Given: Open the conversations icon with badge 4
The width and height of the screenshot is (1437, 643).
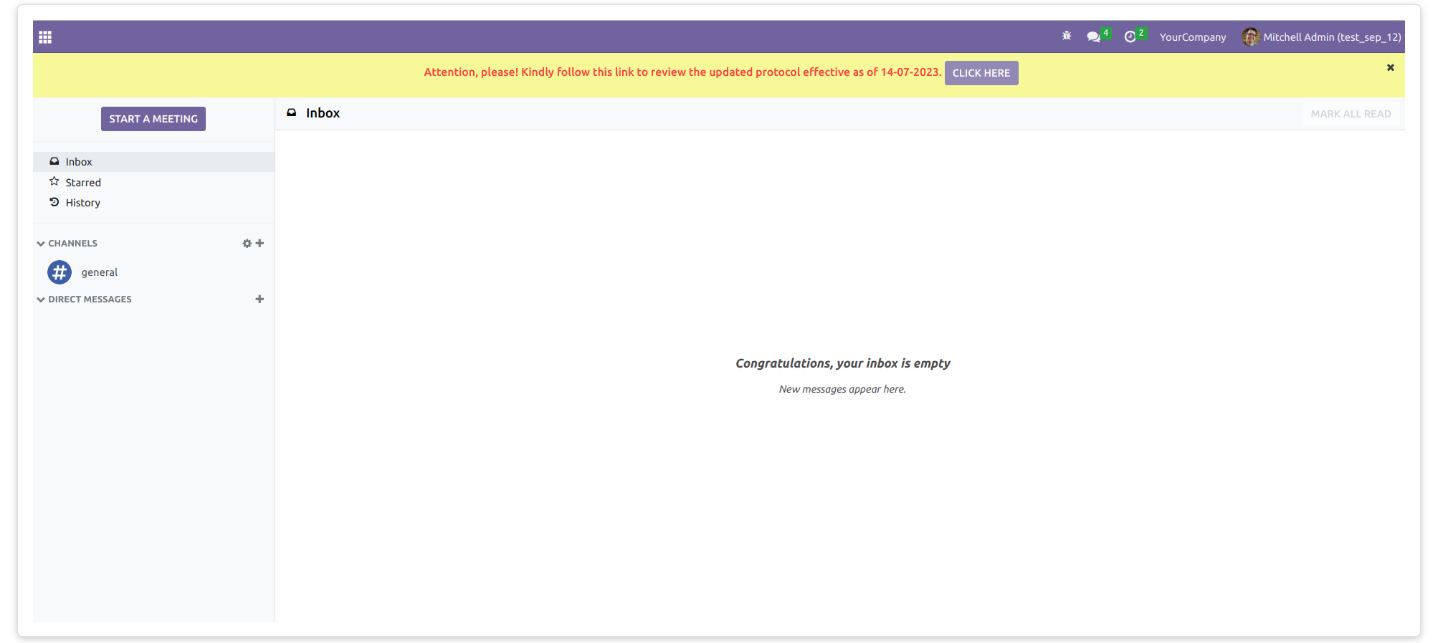Looking at the screenshot, I should [x=1098, y=36].
